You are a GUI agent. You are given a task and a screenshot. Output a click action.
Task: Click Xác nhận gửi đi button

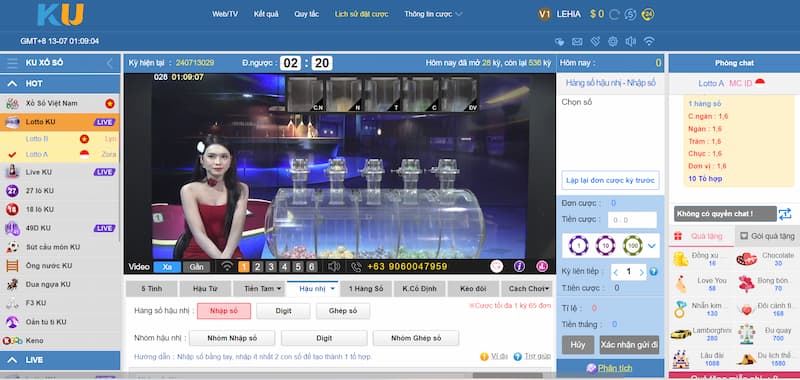(630, 345)
